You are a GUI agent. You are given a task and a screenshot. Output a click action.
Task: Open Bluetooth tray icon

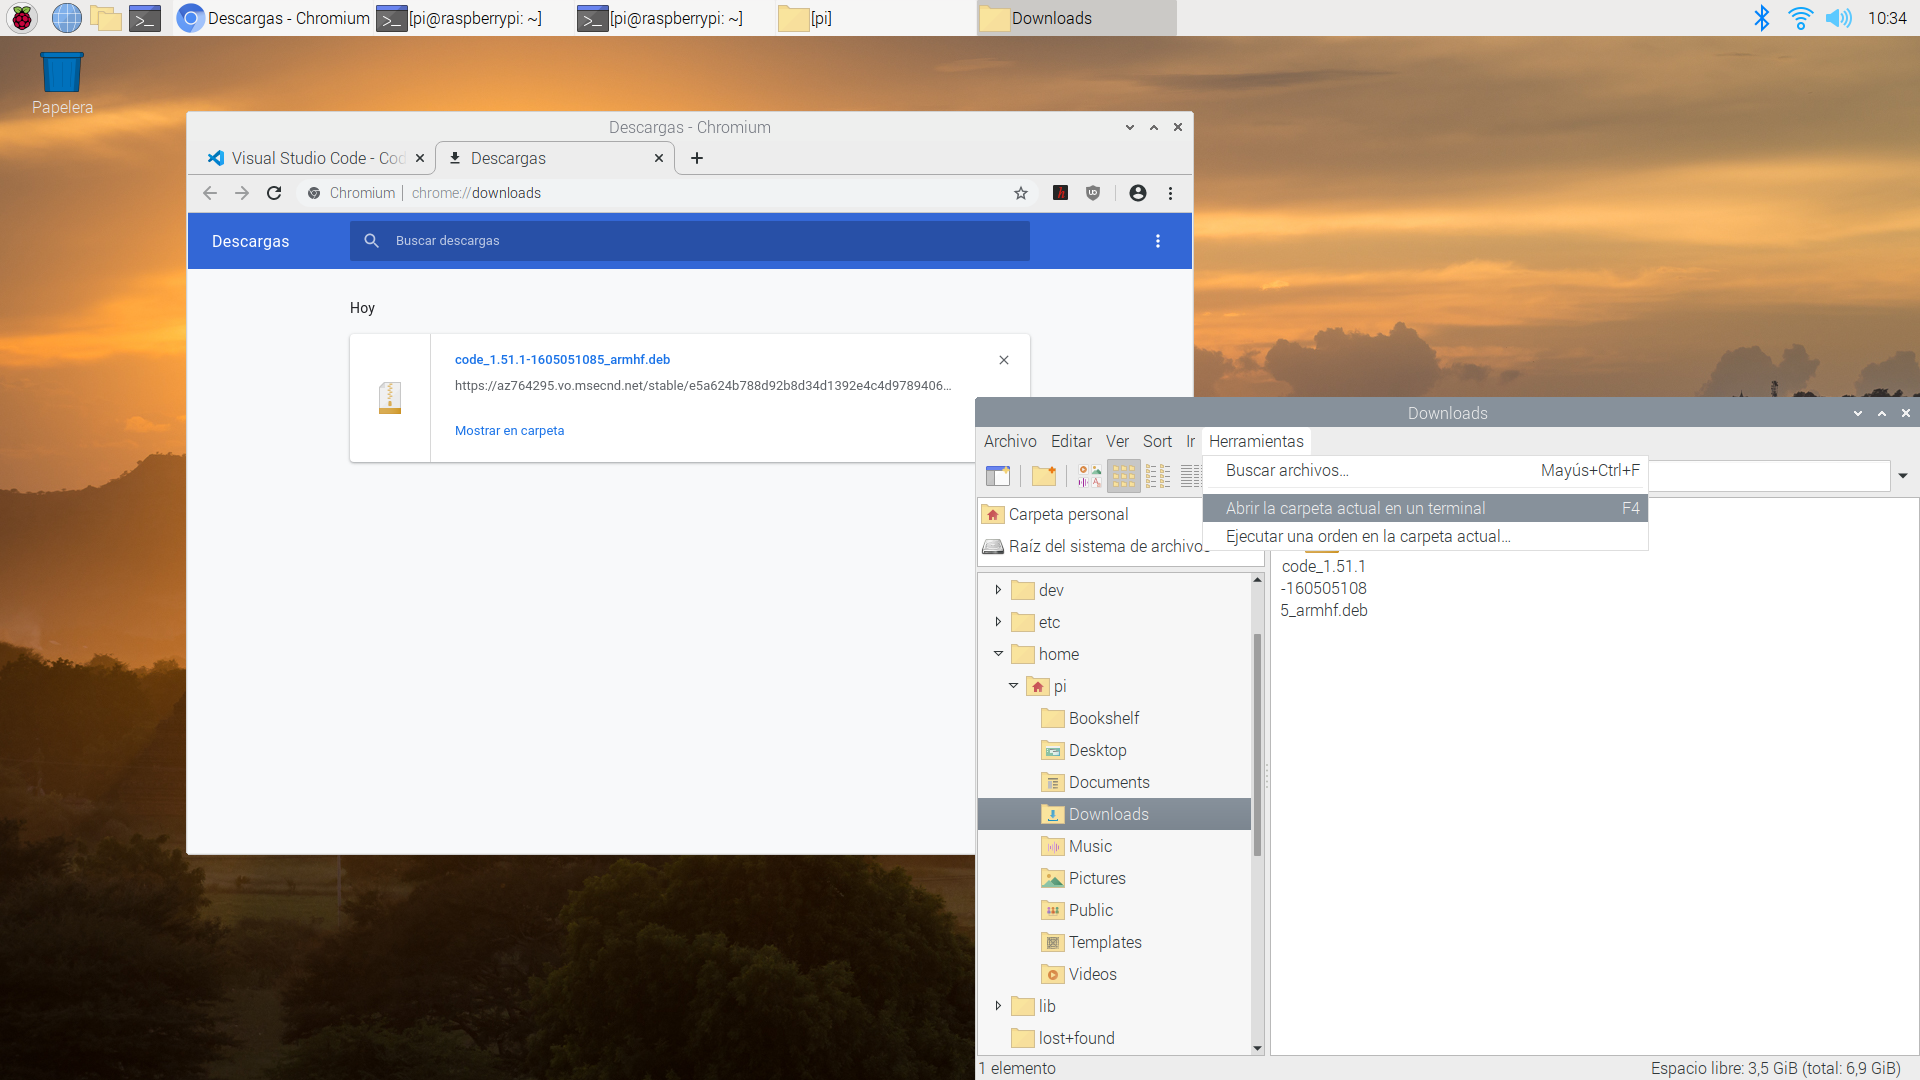click(1762, 18)
